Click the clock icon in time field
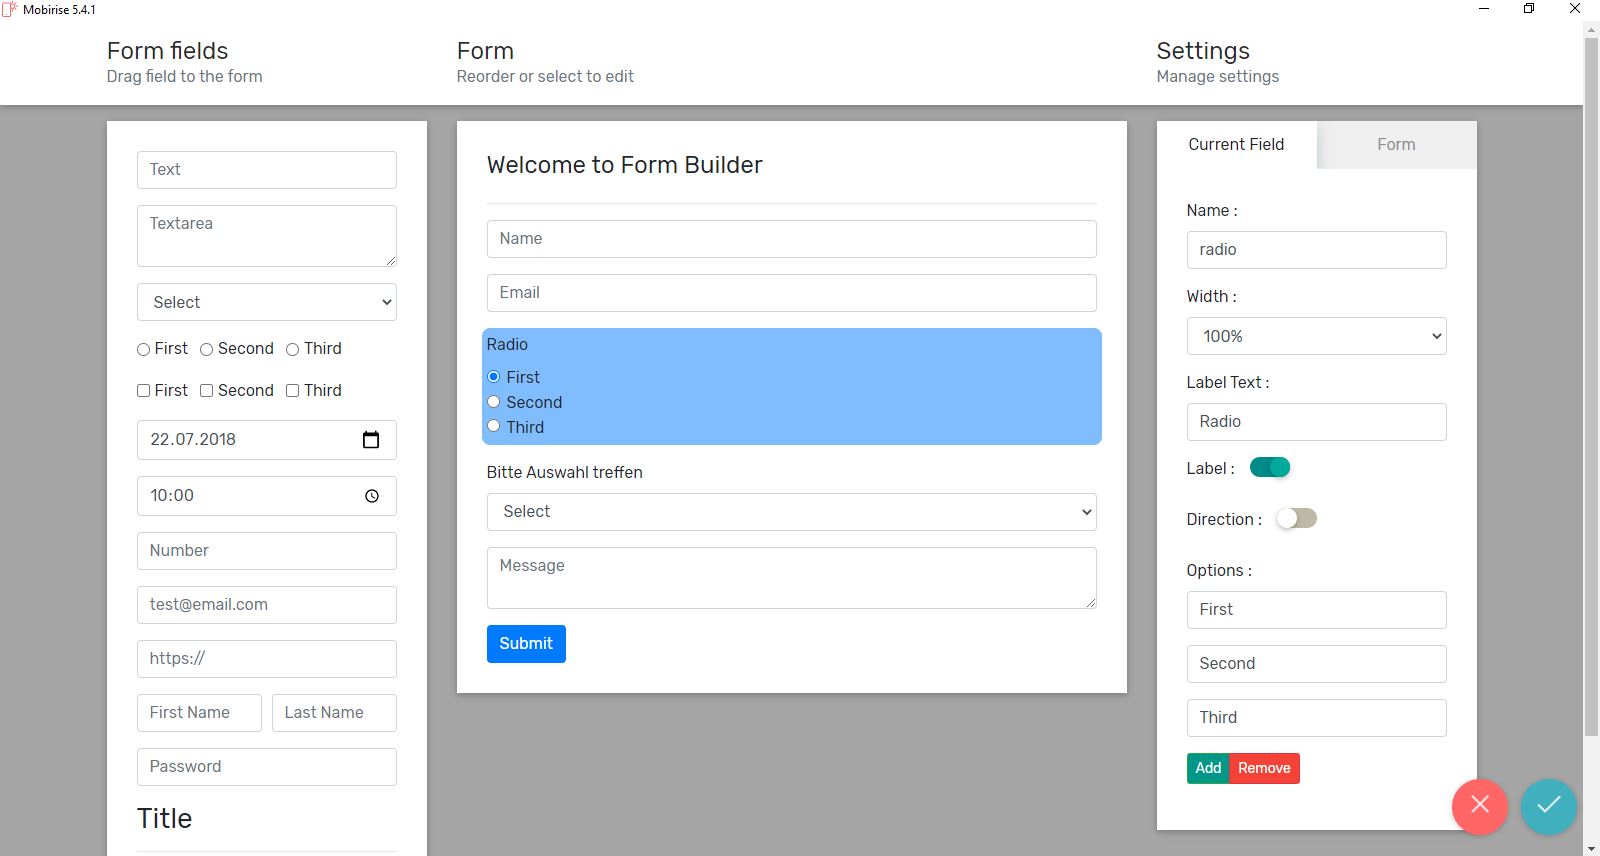The width and height of the screenshot is (1600, 856). pos(372,496)
